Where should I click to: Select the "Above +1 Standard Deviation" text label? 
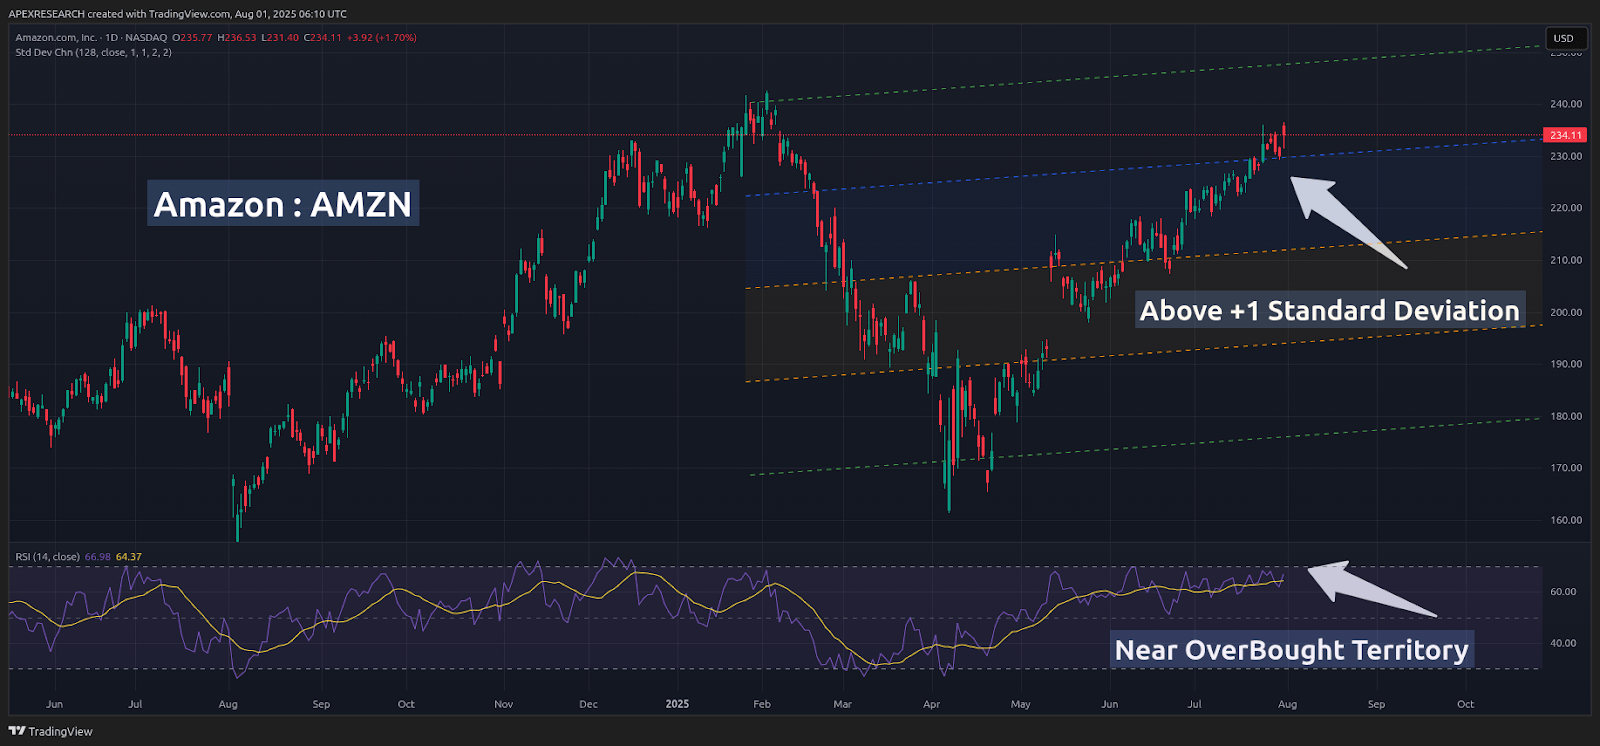tap(1330, 311)
